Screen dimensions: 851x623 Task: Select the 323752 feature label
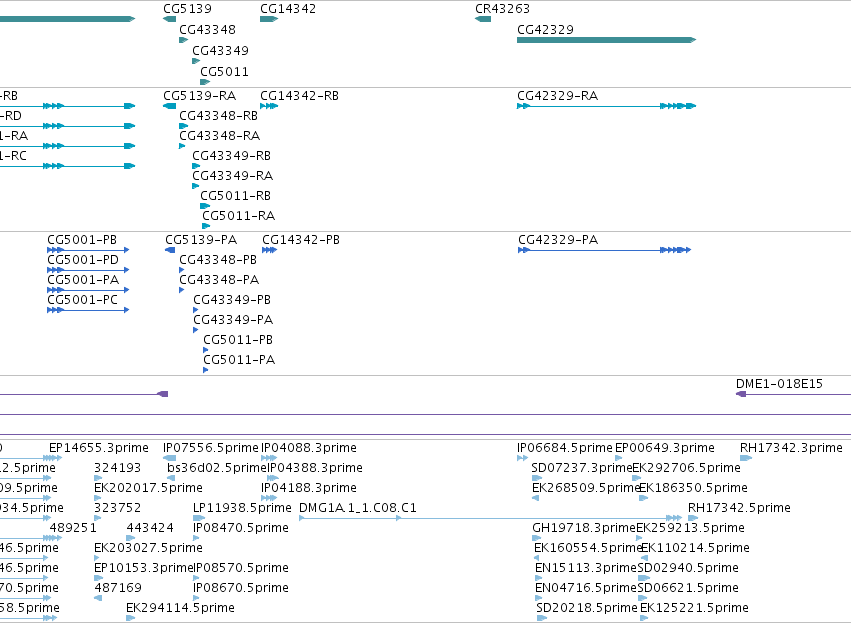coord(117,508)
